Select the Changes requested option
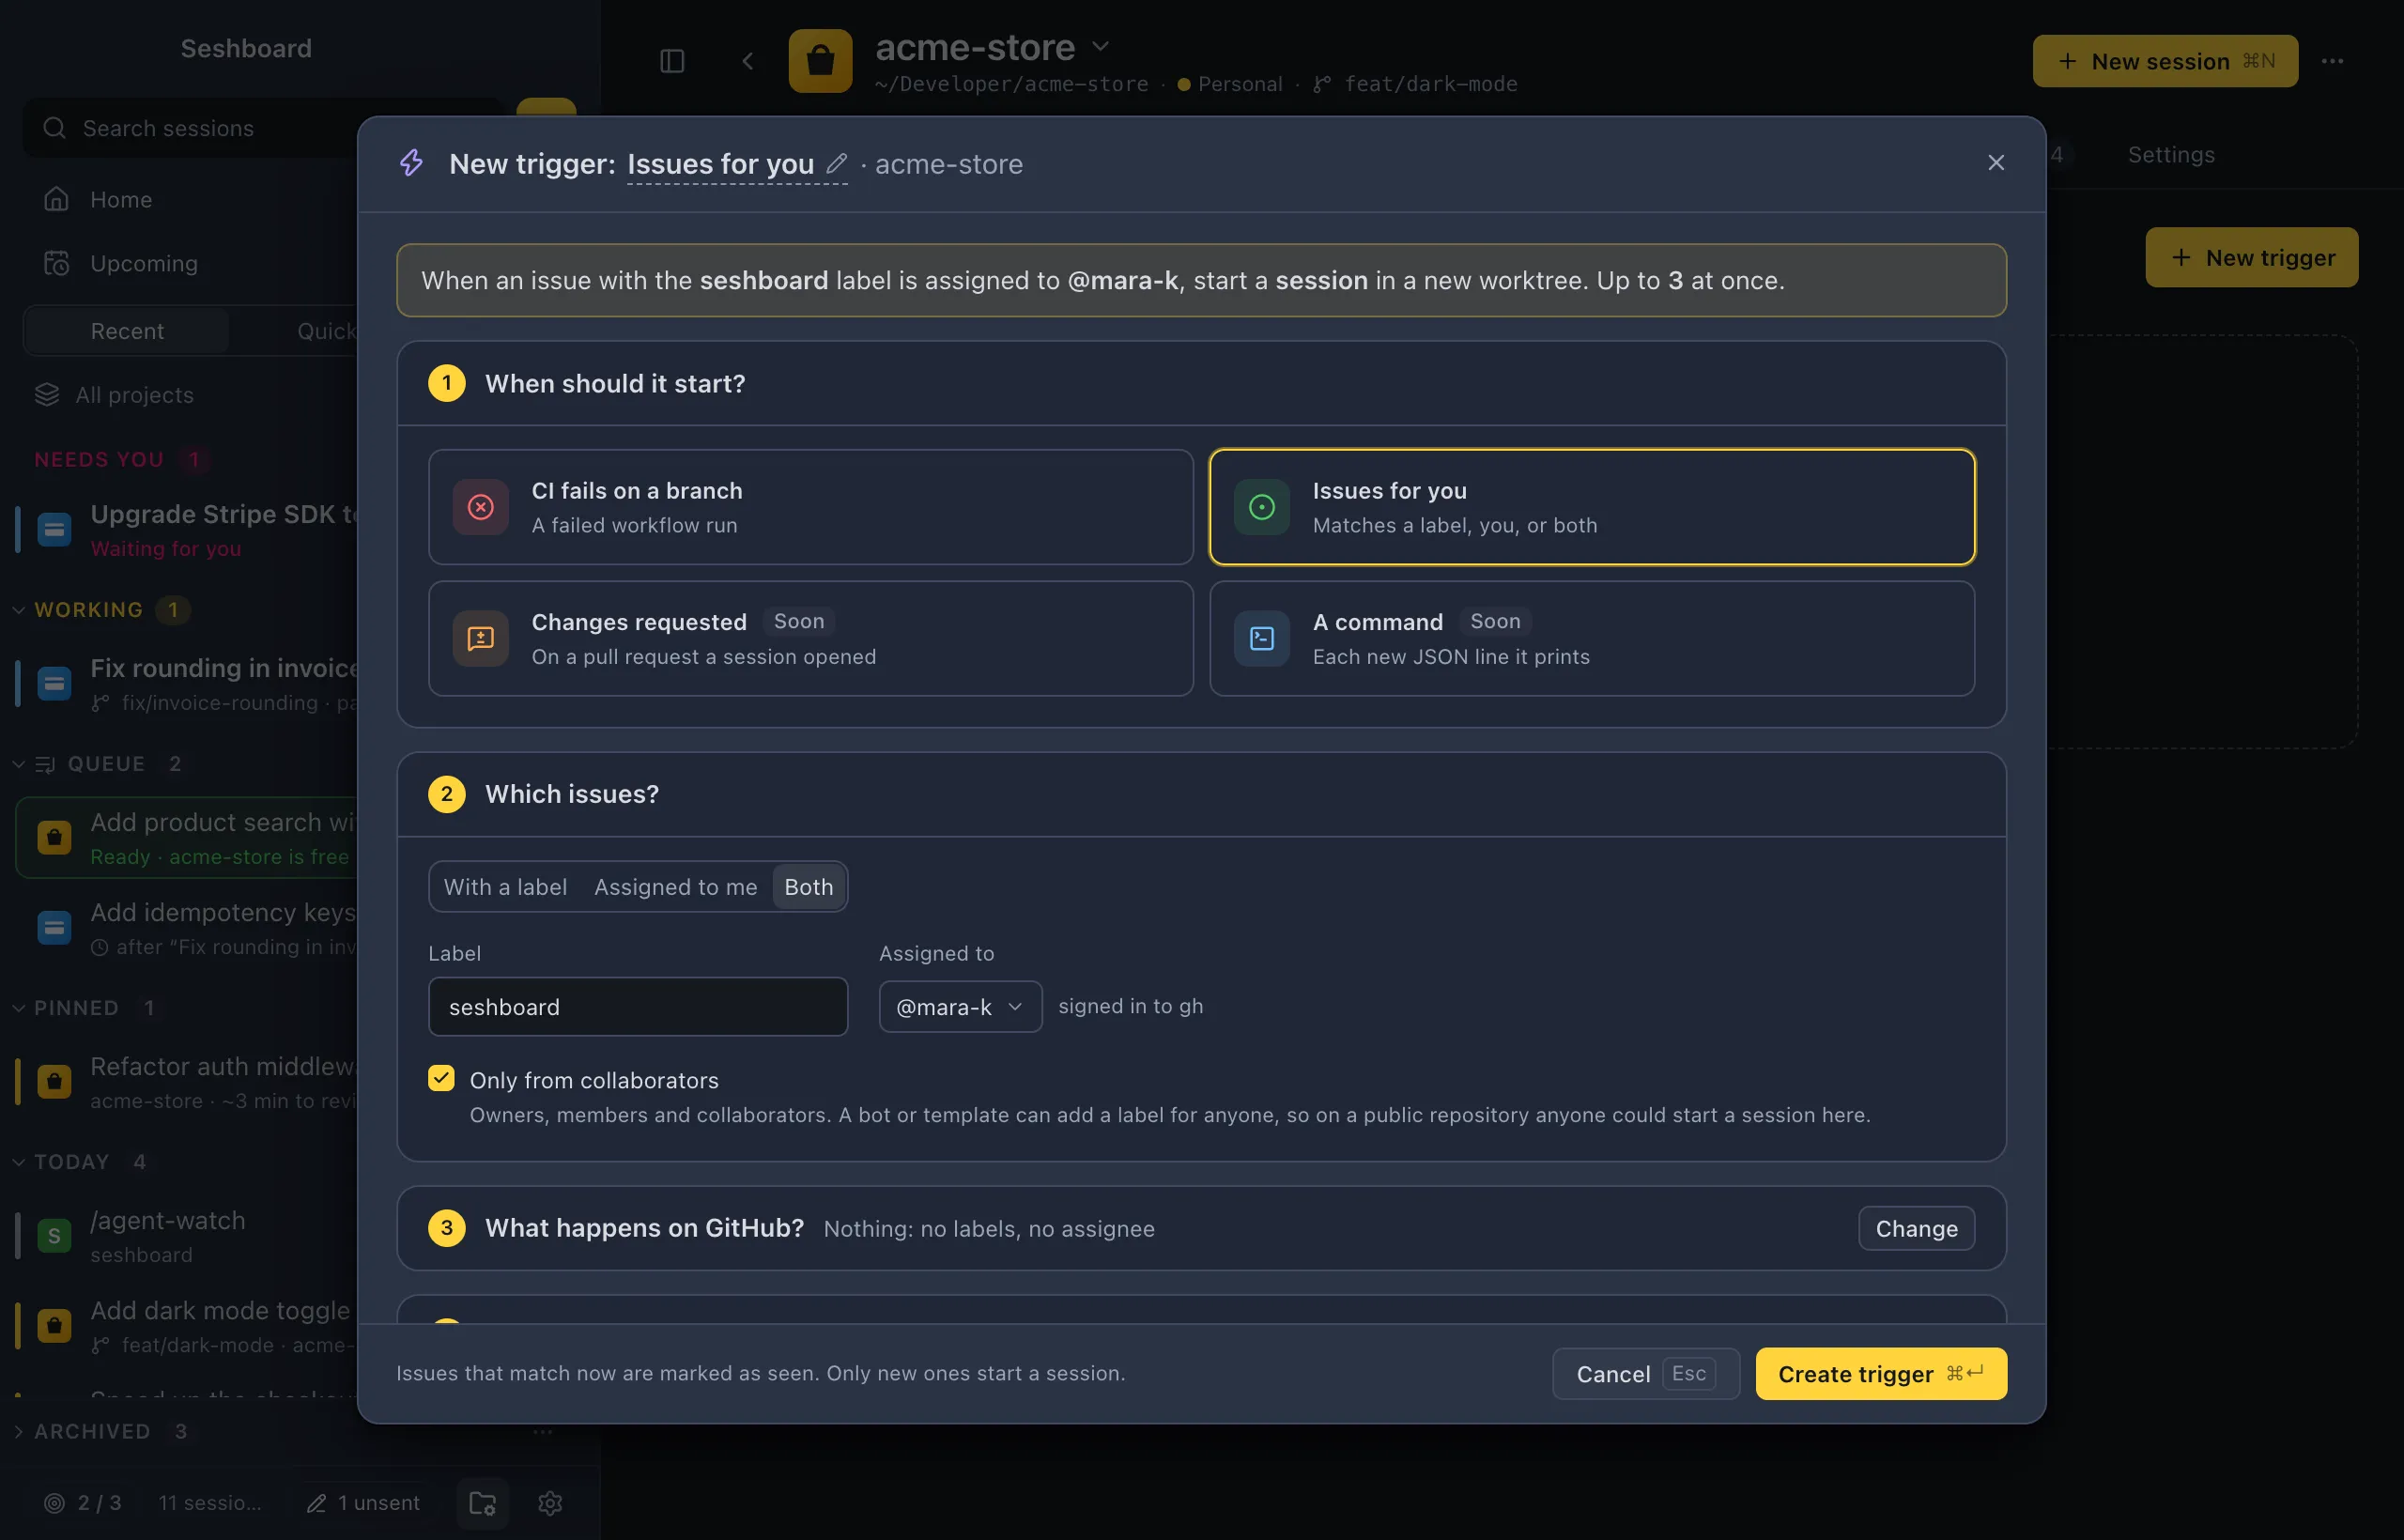The image size is (2404, 1540). tap(810, 638)
